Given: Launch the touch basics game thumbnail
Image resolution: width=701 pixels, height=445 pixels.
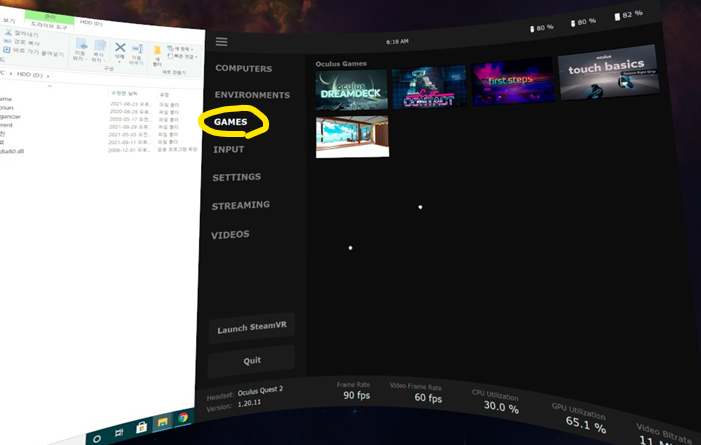Looking at the screenshot, I should pyautogui.click(x=608, y=72).
